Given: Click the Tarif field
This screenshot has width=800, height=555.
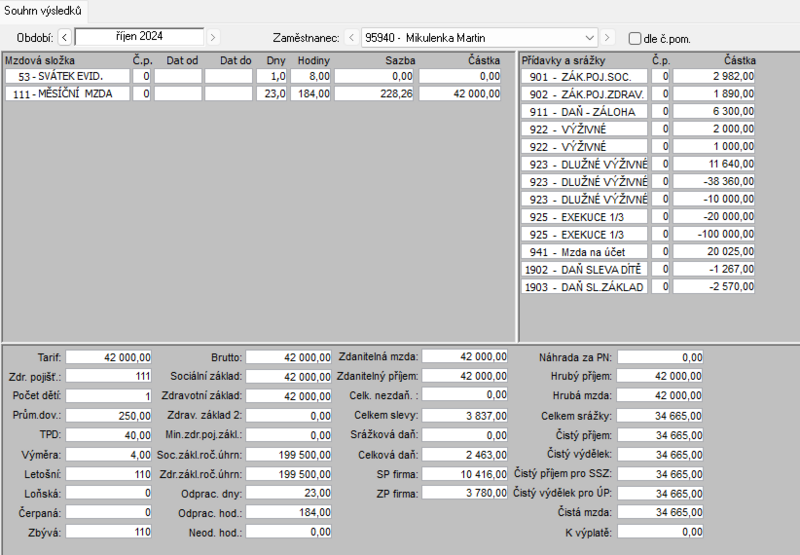Looking at the screenshot, I should 108,357.
